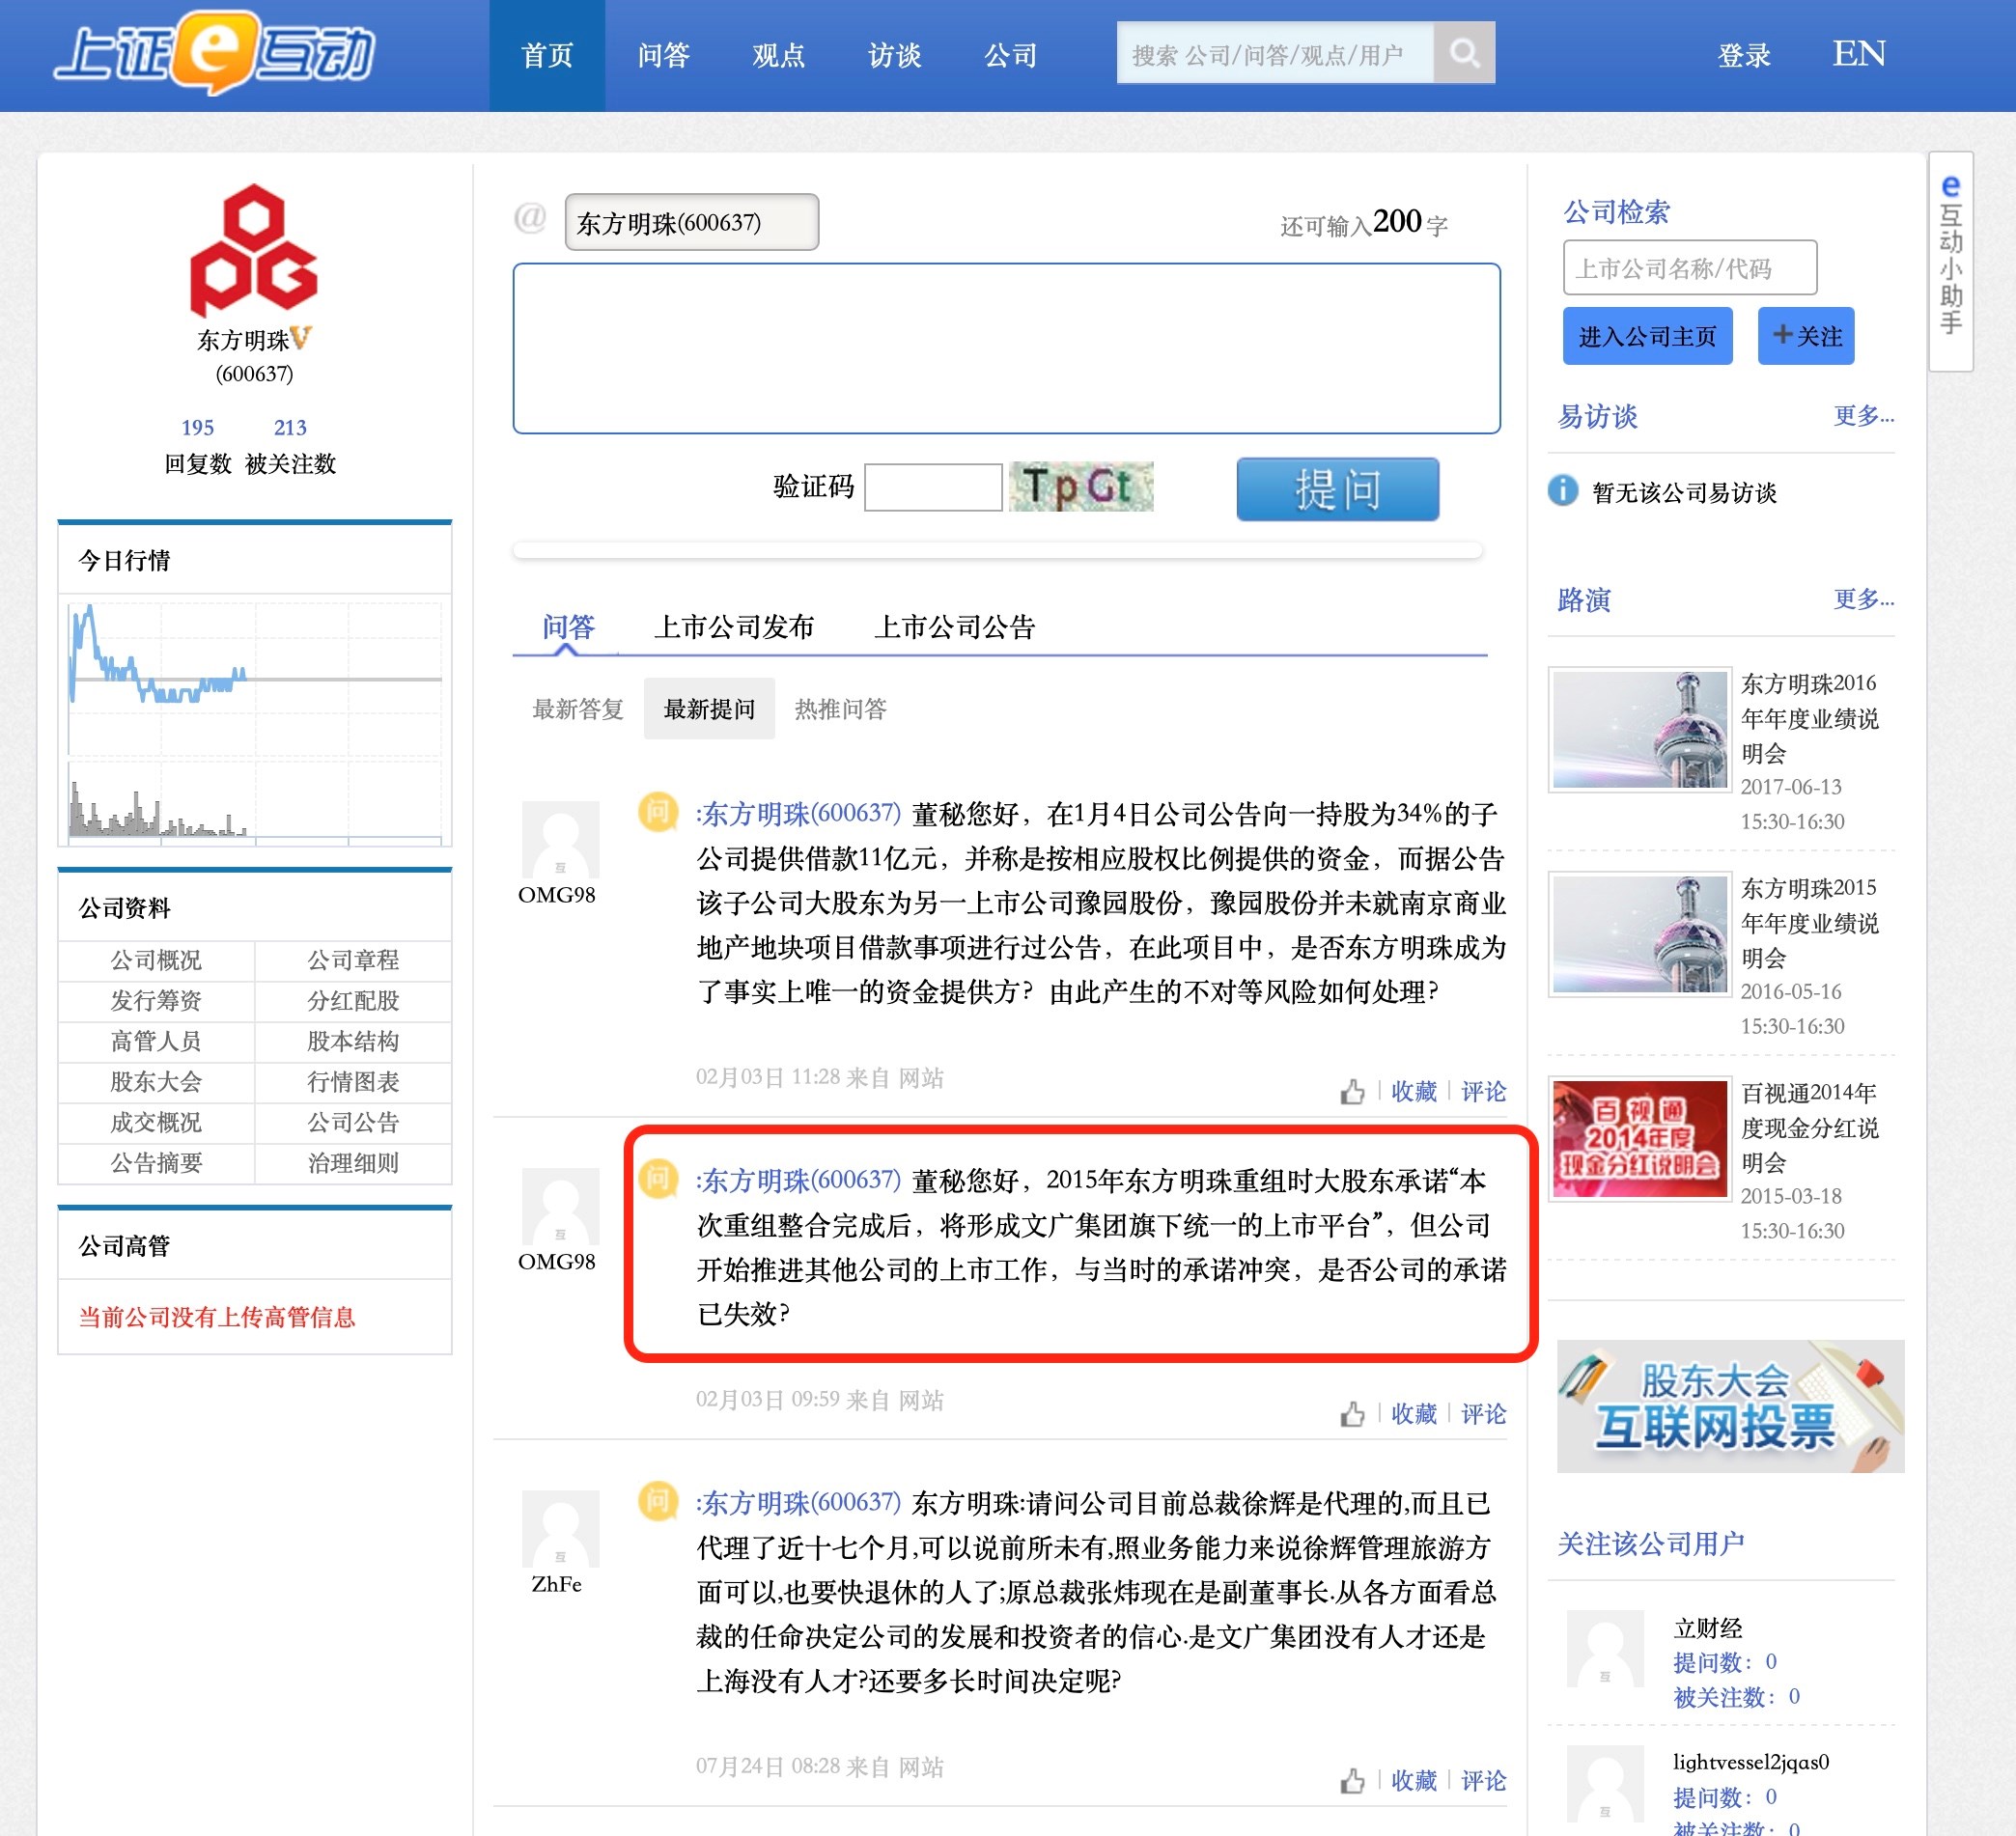The height and width of the screenshot is (1836, 2016).
Task: Click thumbs-up on ZhFe's question
Action: tap(1352, 1780)
